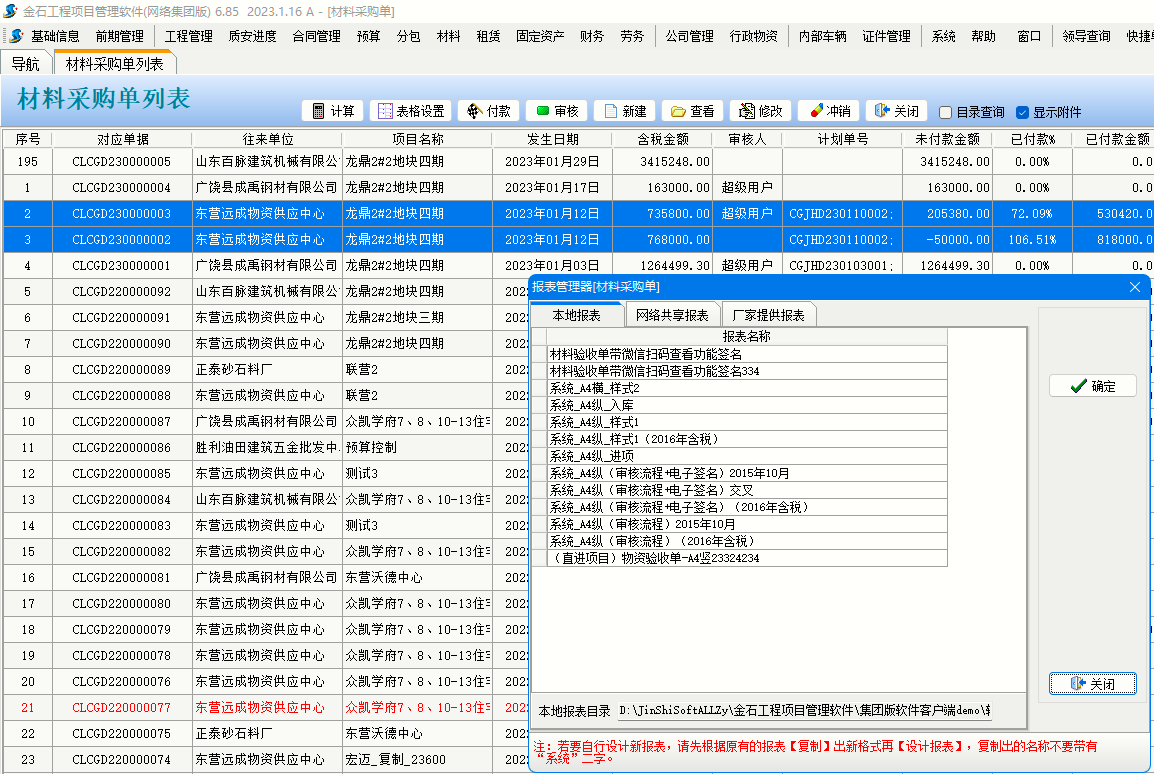1154x774 pixels.
Task: Click the 计算 calculator toolbar button
Action: pyautogui.click(x=332, y=111)
